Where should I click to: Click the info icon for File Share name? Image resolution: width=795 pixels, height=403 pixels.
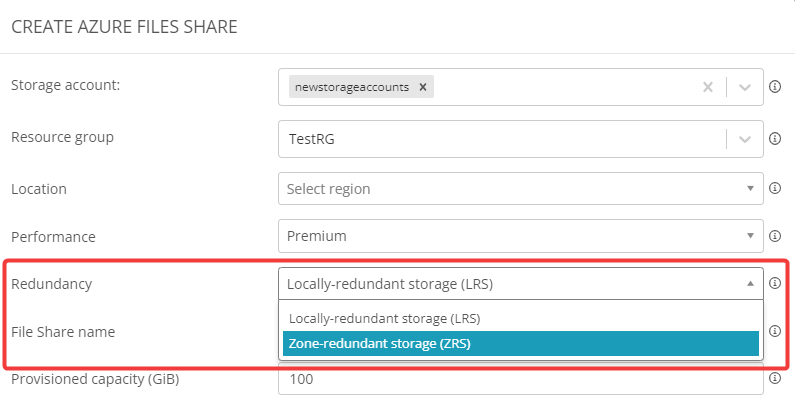(774, 331)
